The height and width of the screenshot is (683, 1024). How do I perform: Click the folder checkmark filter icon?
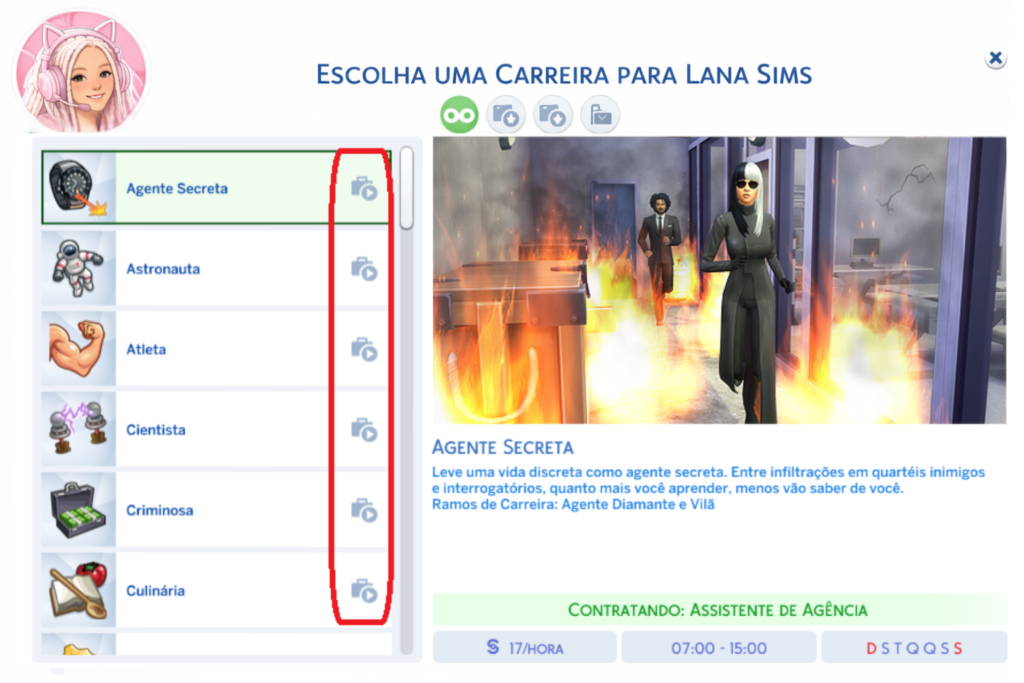600,115
